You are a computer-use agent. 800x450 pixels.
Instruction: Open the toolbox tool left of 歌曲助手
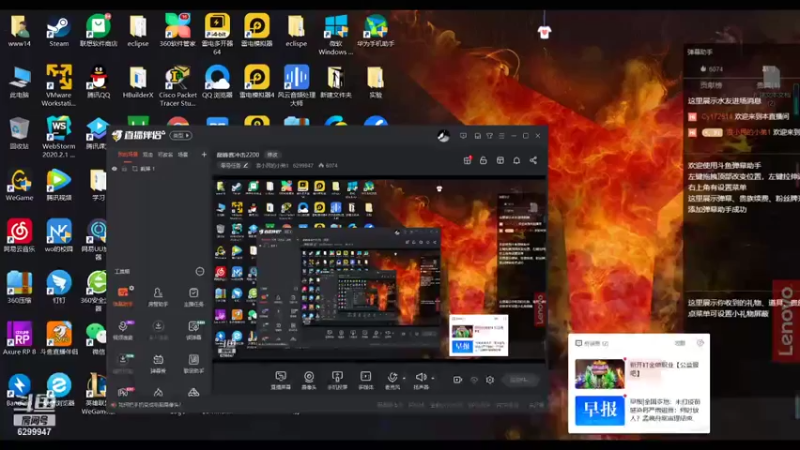pyautogui.click(x=158, y=363)
